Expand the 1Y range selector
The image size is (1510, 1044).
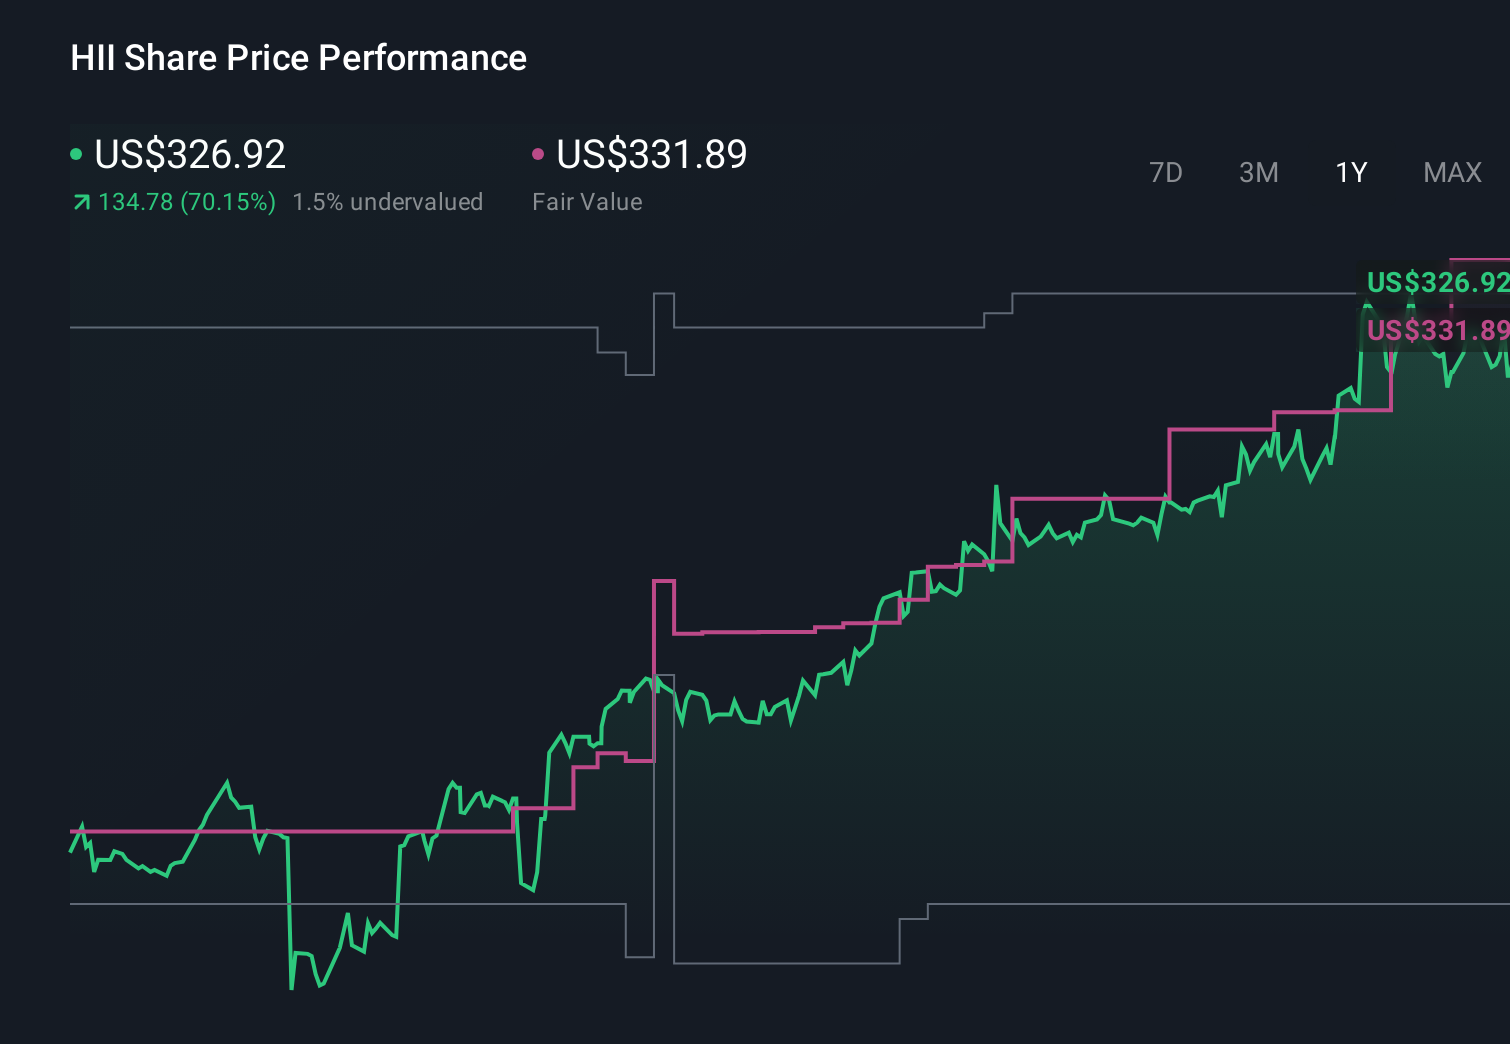click(1350, 172)
